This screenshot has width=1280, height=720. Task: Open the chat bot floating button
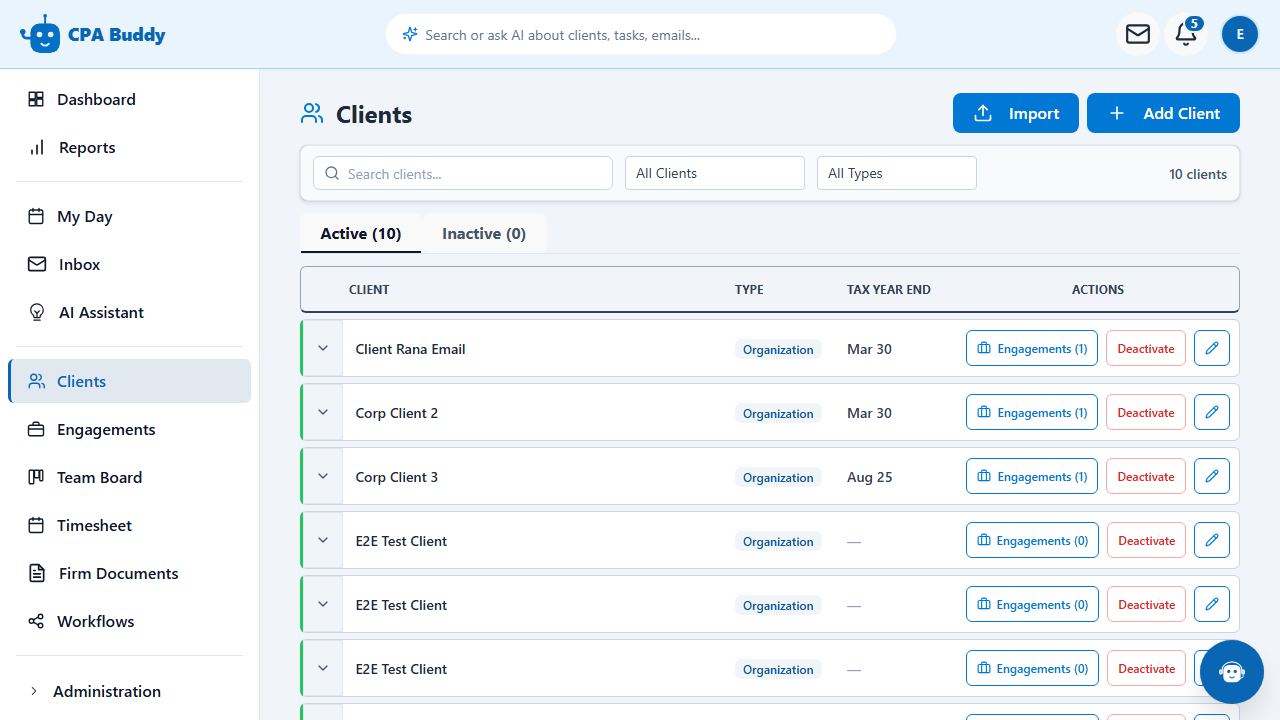point(1232,672)
